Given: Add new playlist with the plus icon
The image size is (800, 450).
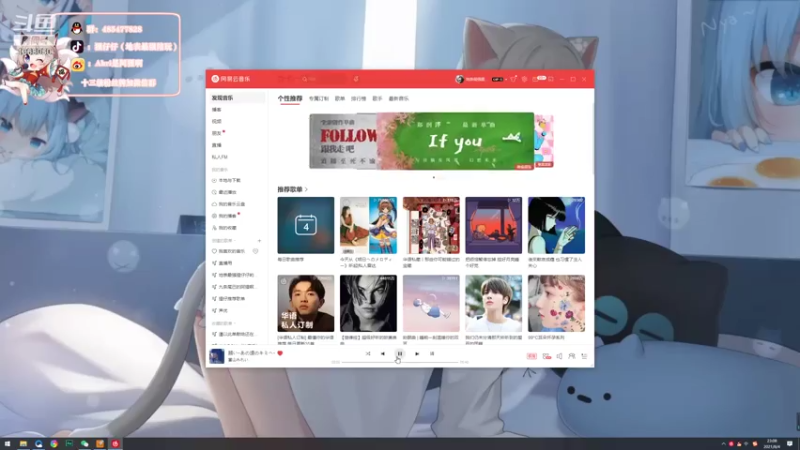Looking at the screenshot, I should tap(259, 240).
